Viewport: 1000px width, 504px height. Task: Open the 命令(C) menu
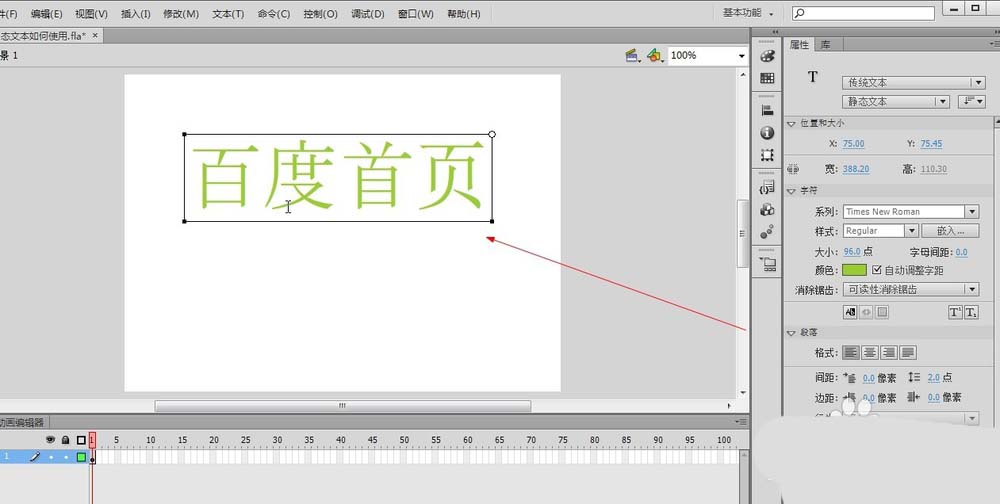click(x=274, y=13)
